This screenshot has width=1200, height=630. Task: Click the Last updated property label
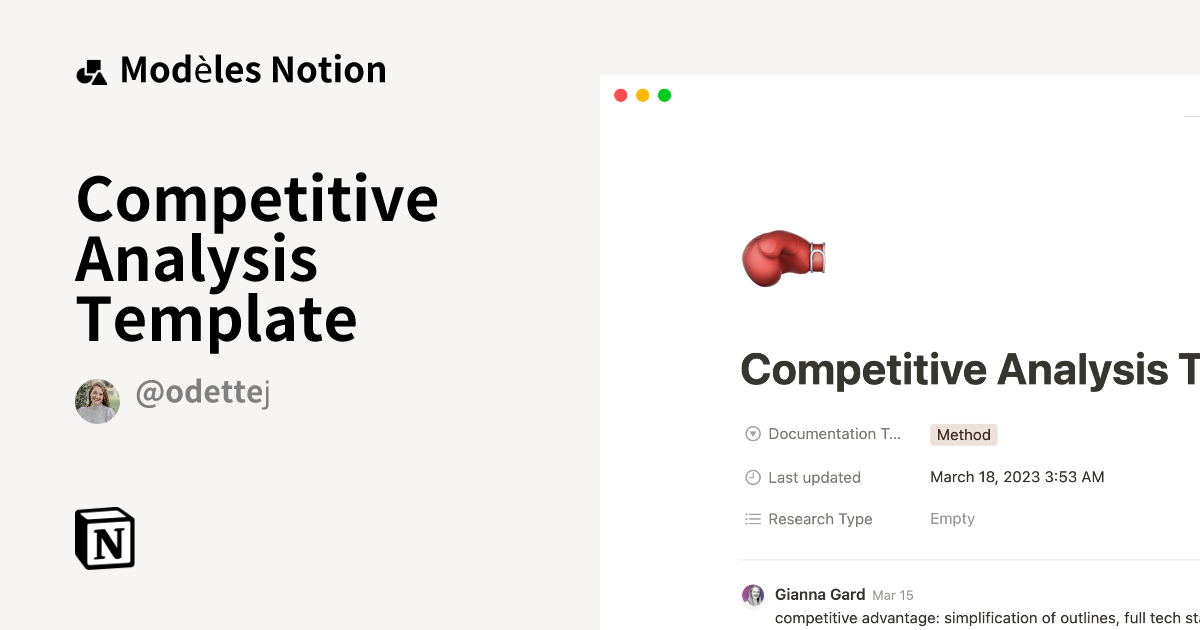[x=814, y=477]
